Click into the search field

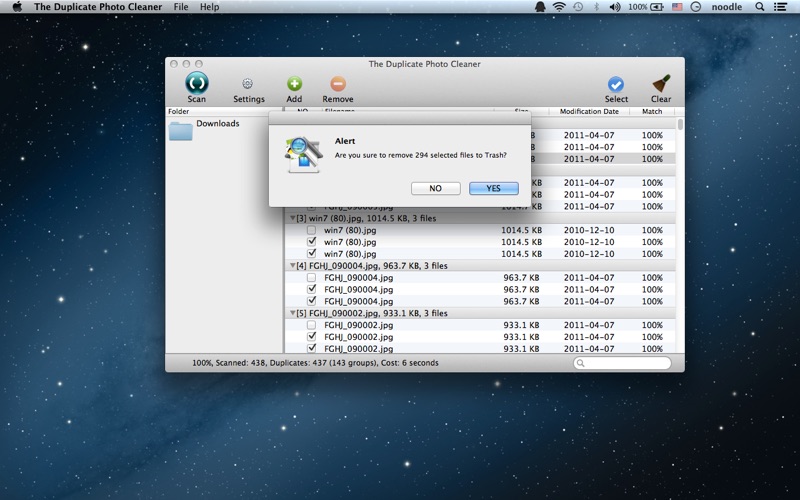click(x=622, y=363)
